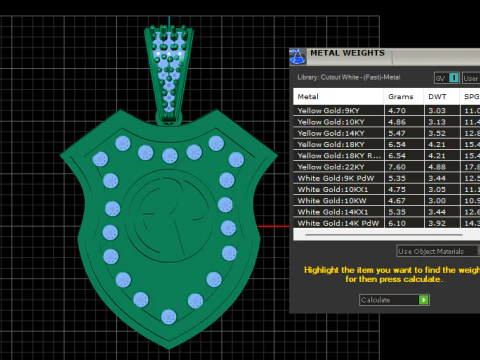This screenshot has width=480, height=360.
Task: Click the 4.88 DWT value
Action: pos(437,167)
